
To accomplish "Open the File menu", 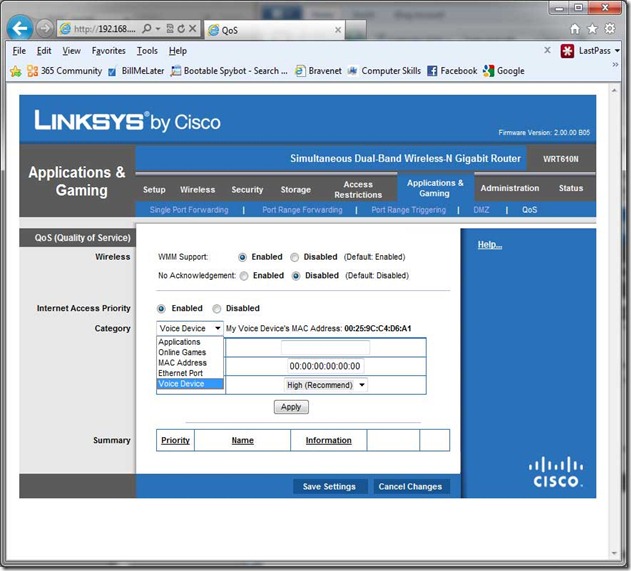I will [x=19, y=51].
